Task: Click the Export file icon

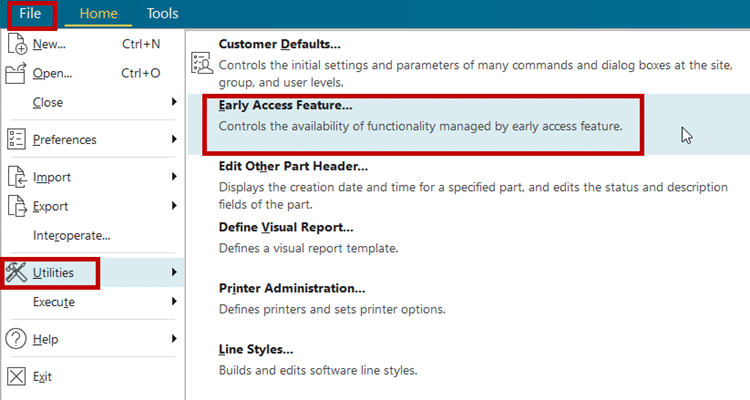Action: point(16,206)
